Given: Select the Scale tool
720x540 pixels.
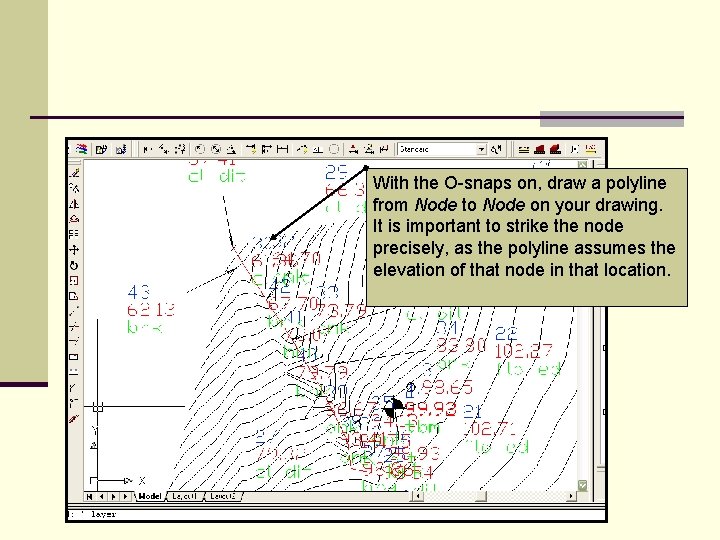Looking at the screenshot, I should (x=74, y=281).
